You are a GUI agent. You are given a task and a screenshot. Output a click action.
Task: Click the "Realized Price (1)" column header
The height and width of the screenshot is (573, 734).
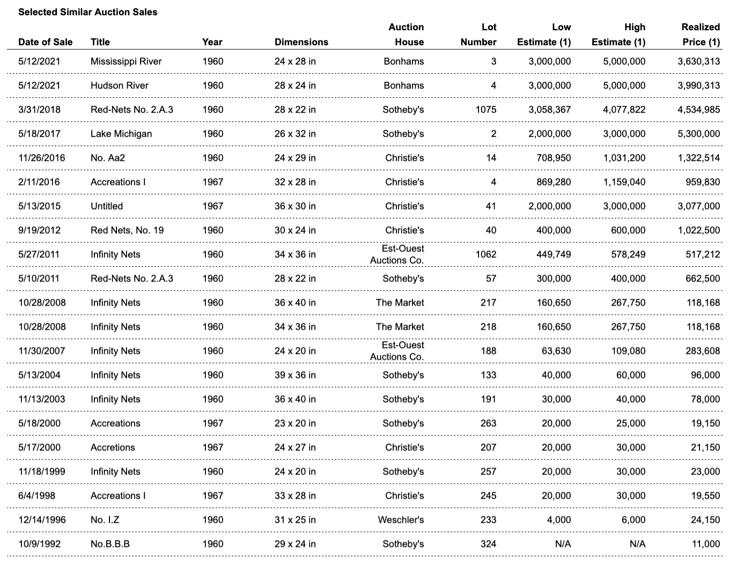click(x=699, y=35)
